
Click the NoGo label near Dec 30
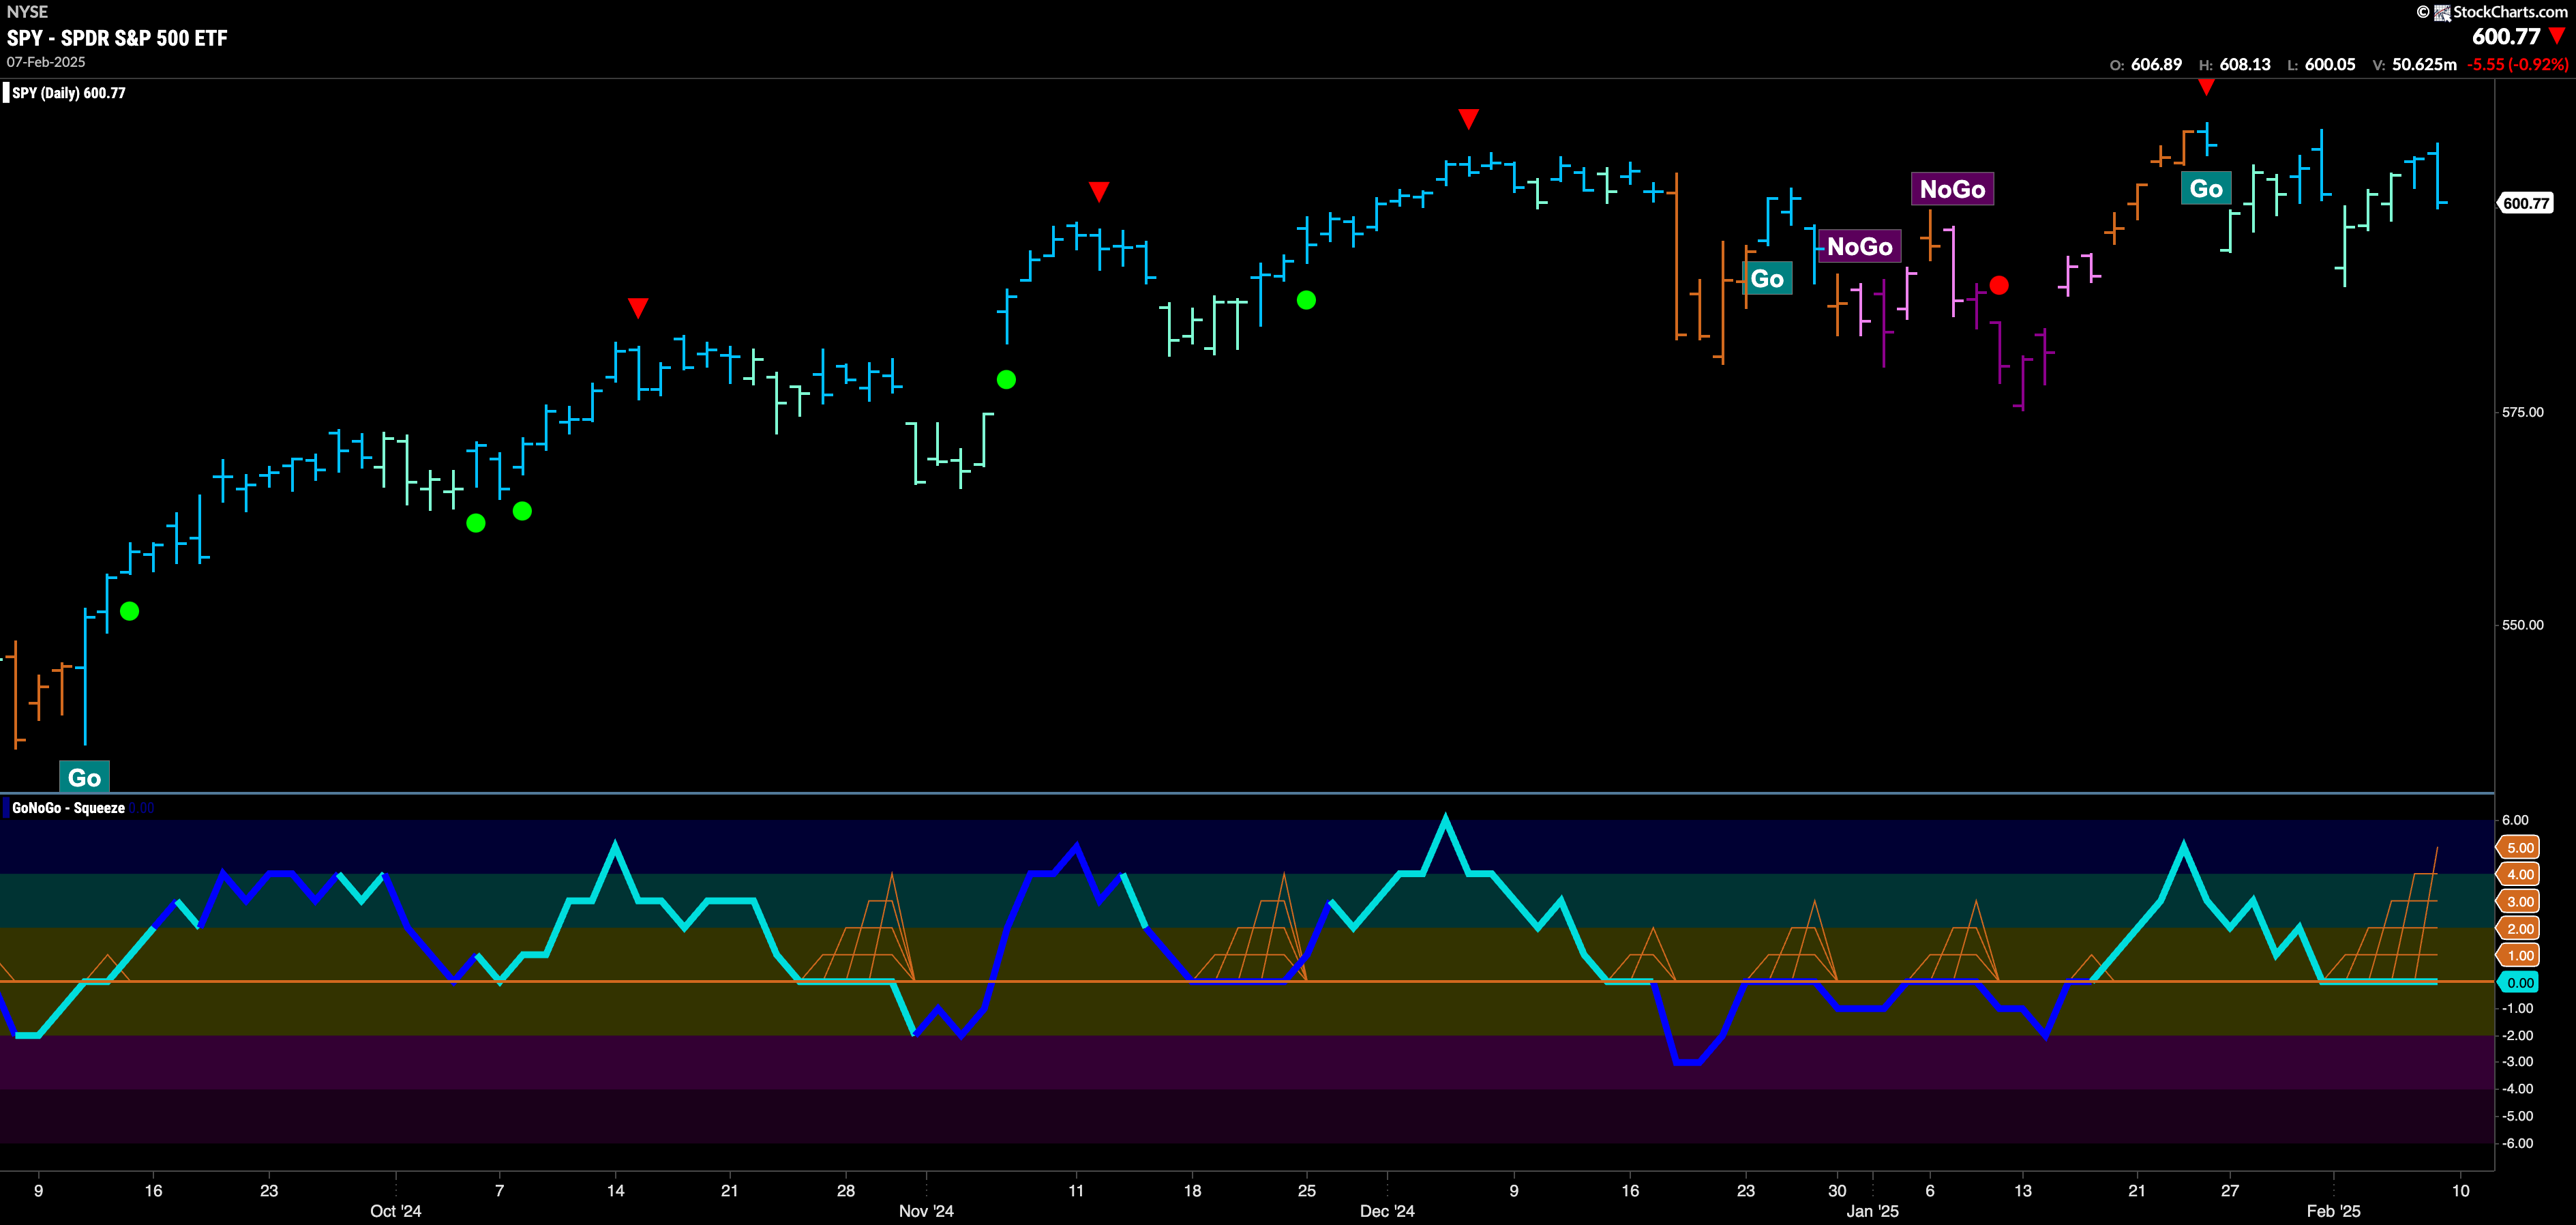[x=1860, y=246]
